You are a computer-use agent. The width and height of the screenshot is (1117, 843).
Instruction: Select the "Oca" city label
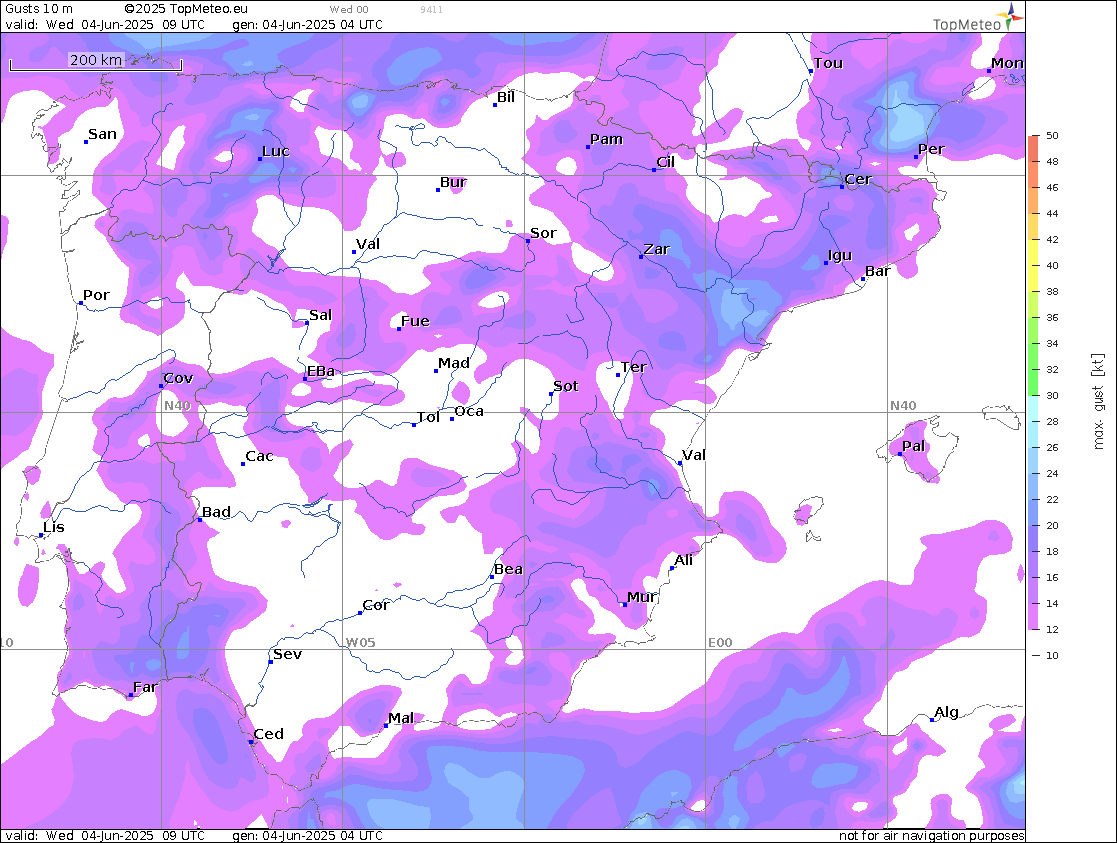coord(469,411)
